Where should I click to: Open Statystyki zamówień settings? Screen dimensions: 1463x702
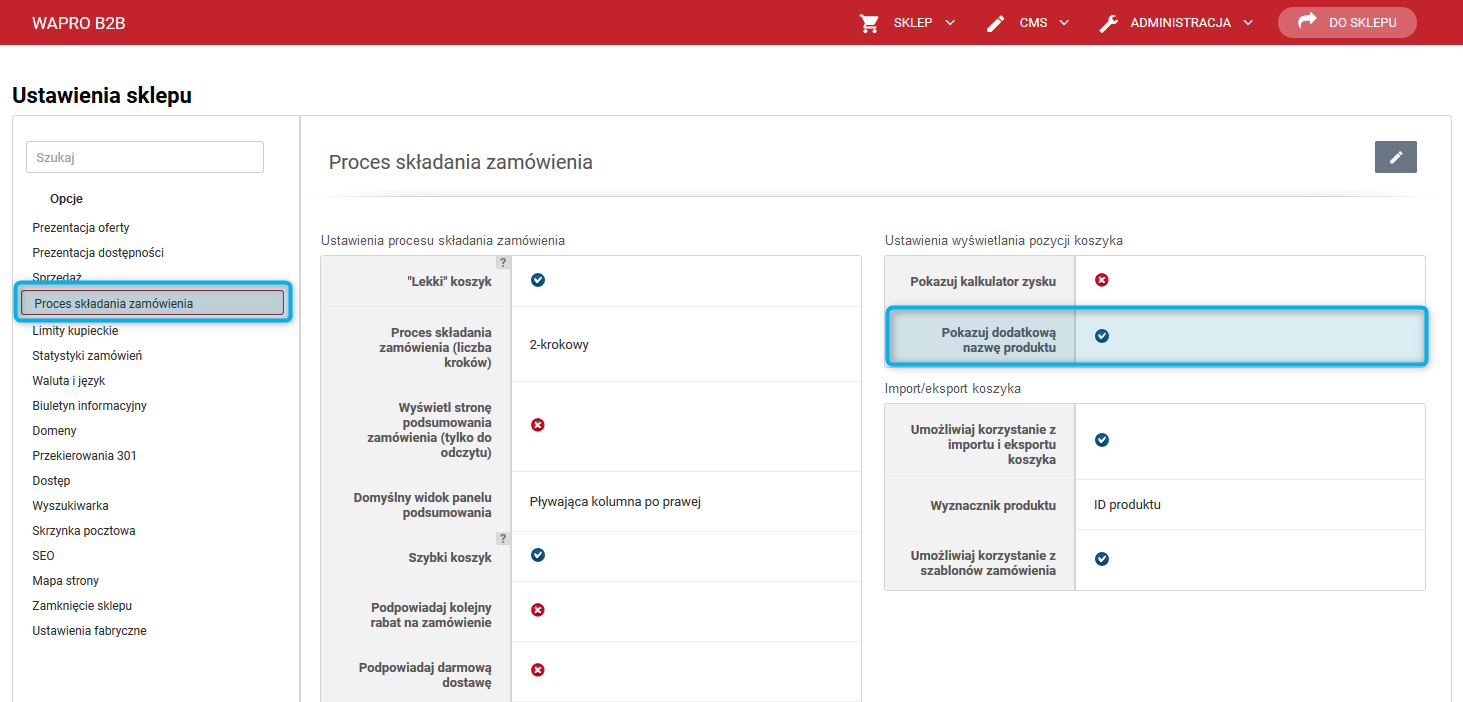pos(87,356)
